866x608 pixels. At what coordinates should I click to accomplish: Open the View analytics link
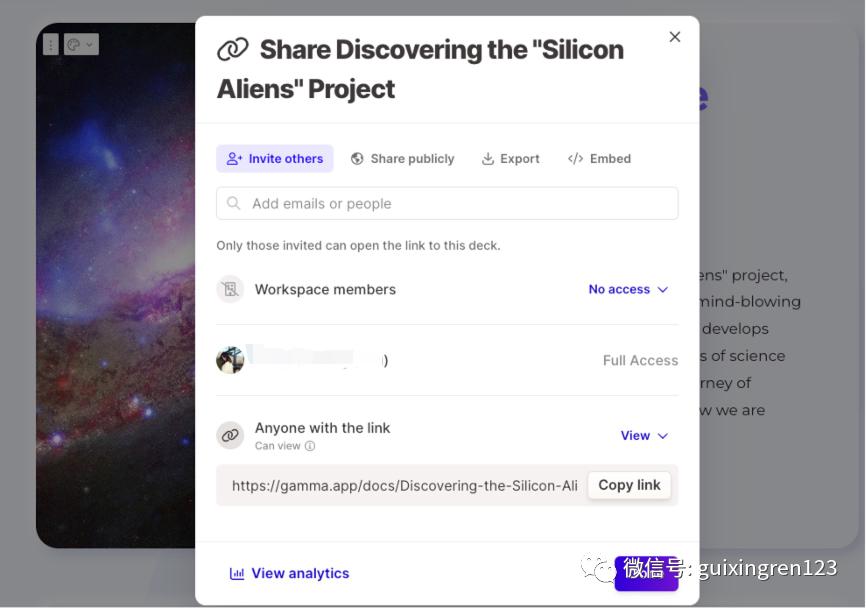(x=299, y=574)
